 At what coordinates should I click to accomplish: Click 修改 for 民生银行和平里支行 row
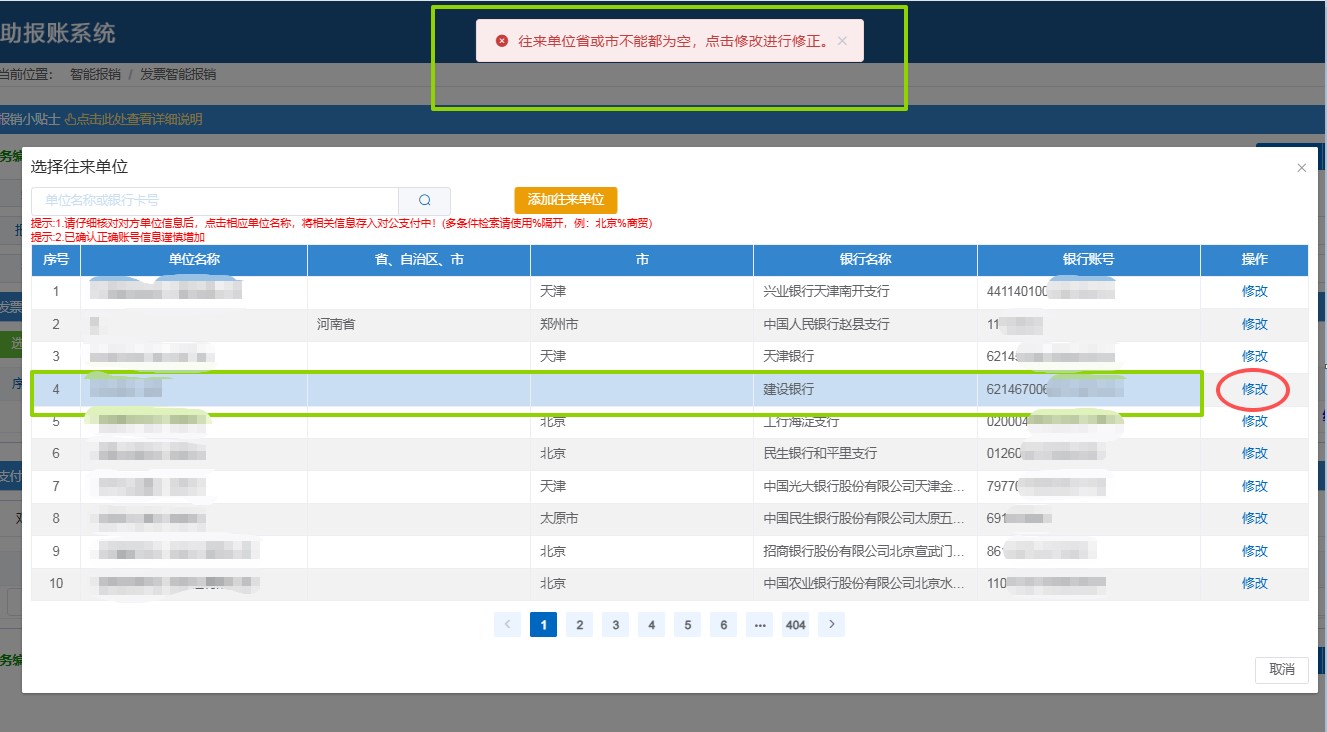click(1254, 453)
